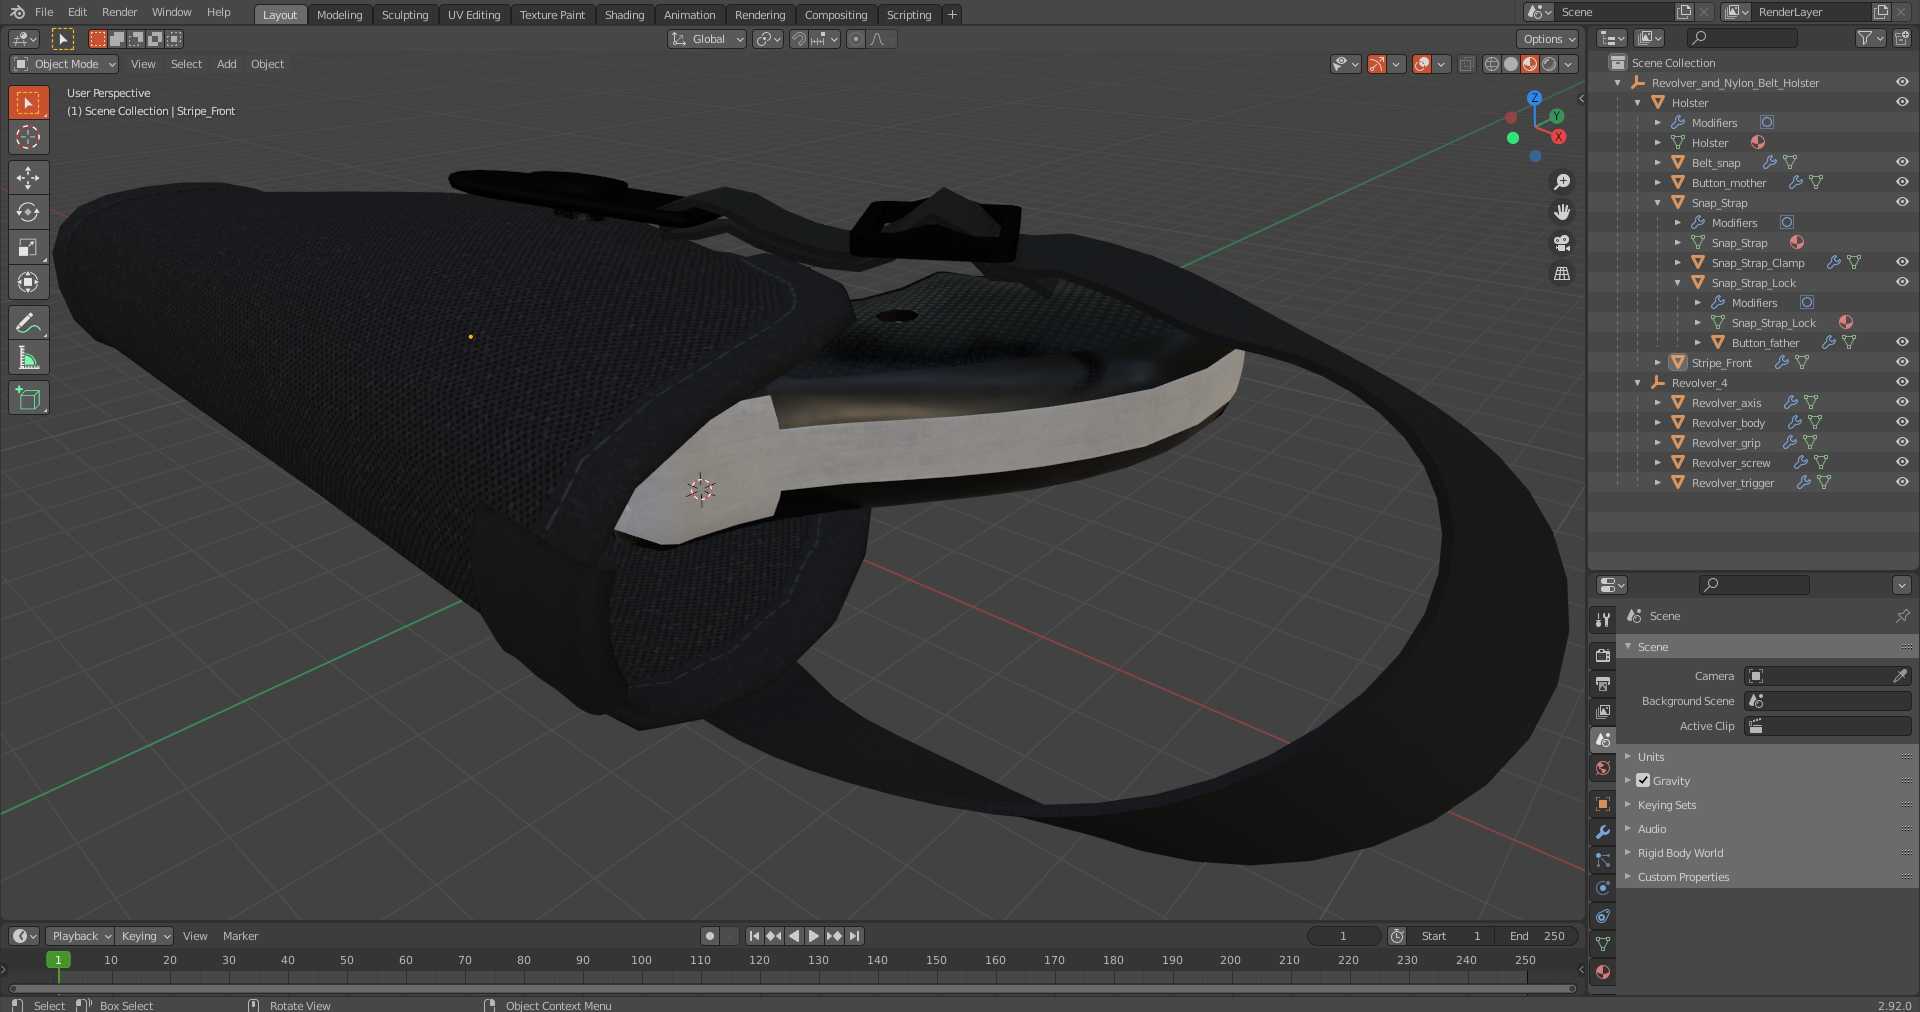Image resolution: width=1920 pixels, height=1012 pixels.
Task: Hide Holster object in outliner
Action: tap(1902, 102)
